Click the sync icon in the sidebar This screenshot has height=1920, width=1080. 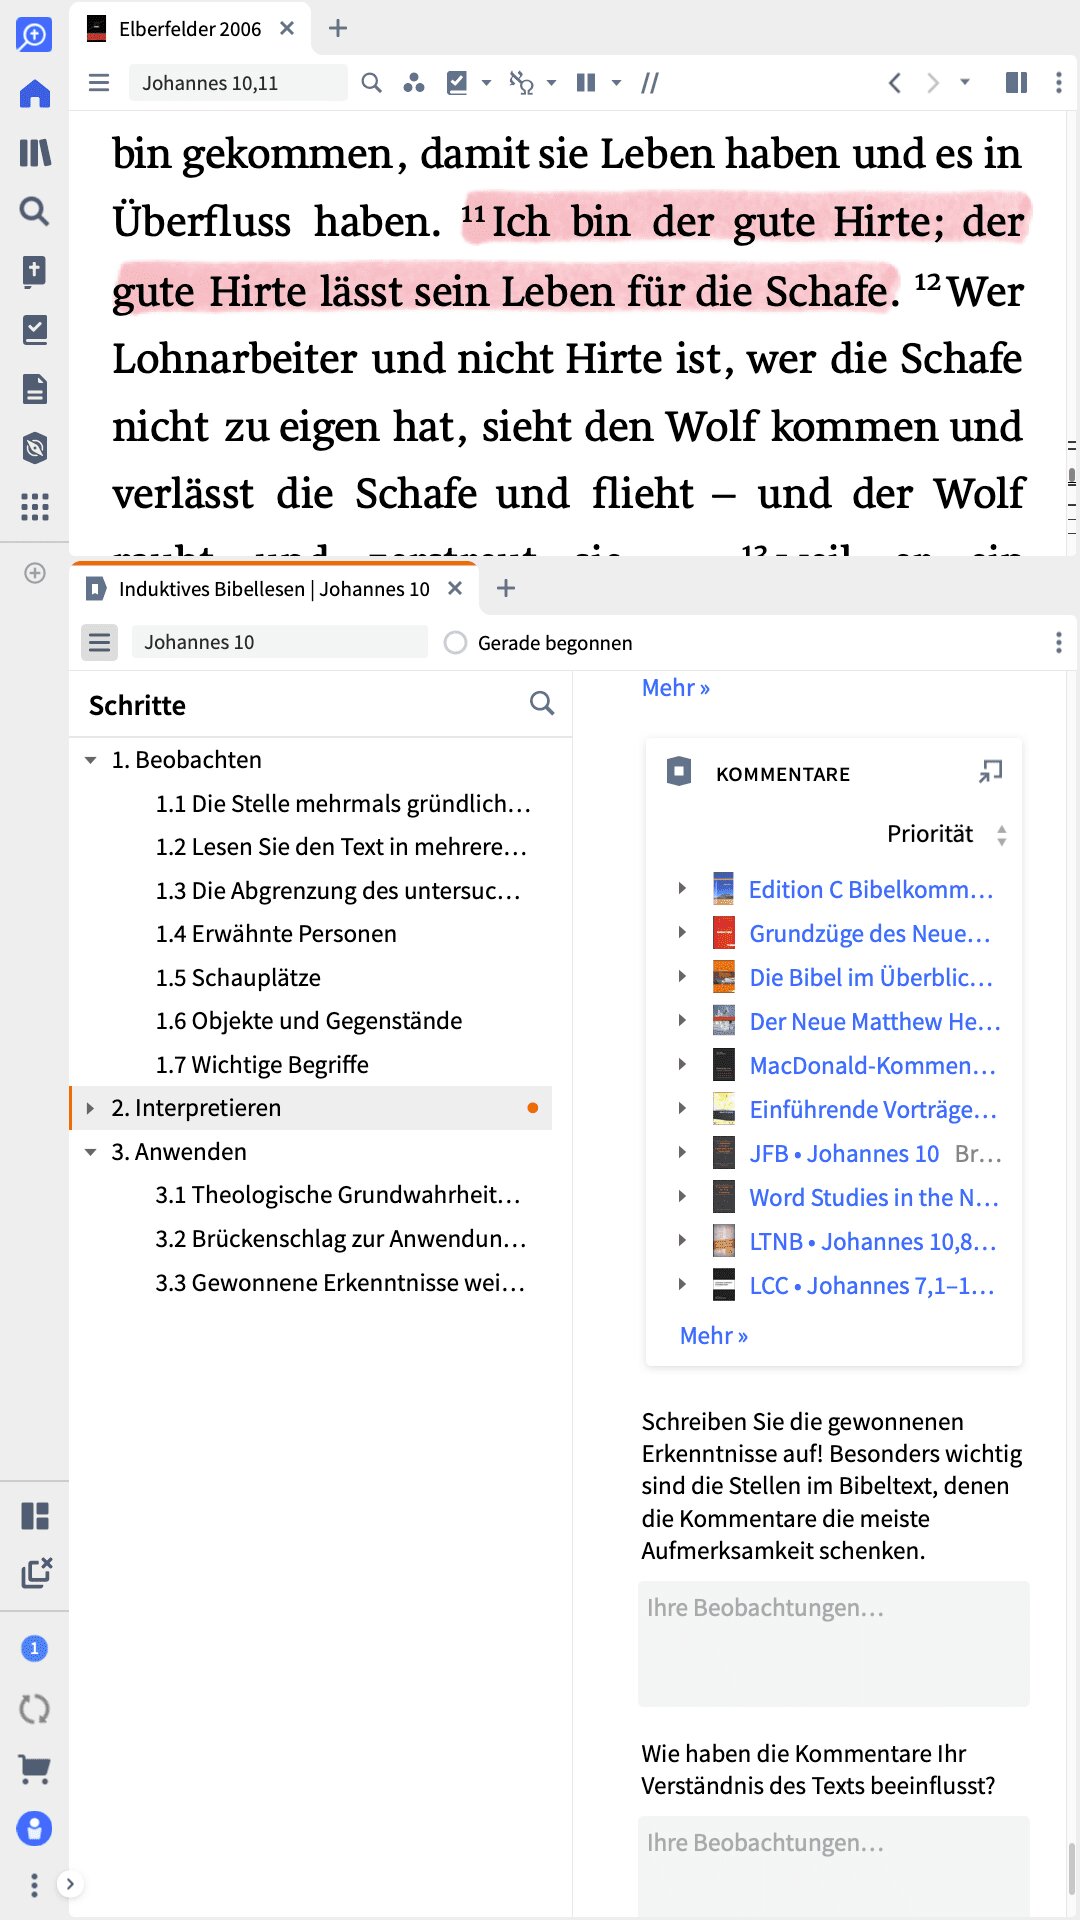(x=34, y=1709)
